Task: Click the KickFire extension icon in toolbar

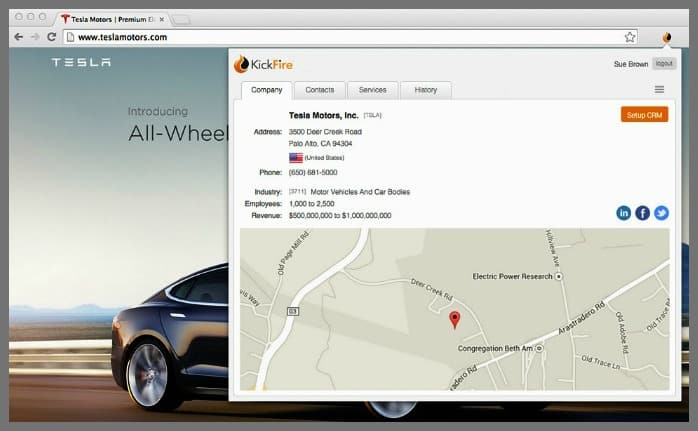Action: pyautogui.click(x=667, y=37)
